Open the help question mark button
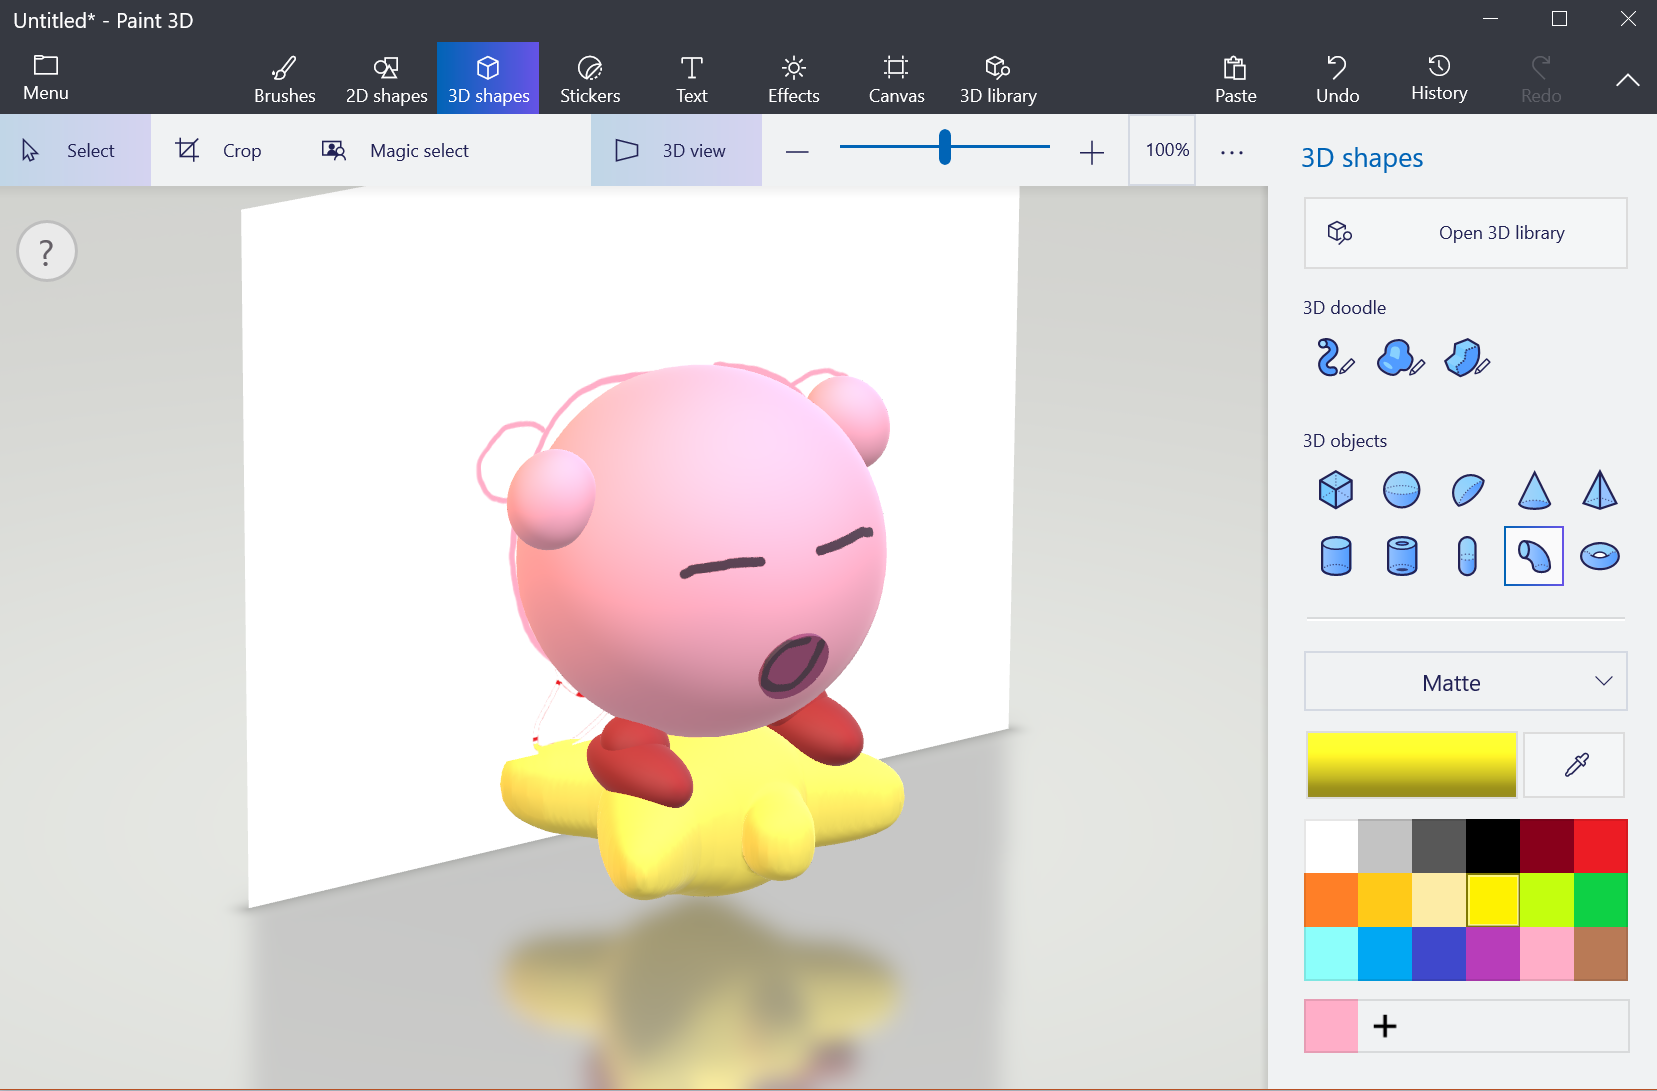This screenshot has width=1657, height=1091. 47,251
